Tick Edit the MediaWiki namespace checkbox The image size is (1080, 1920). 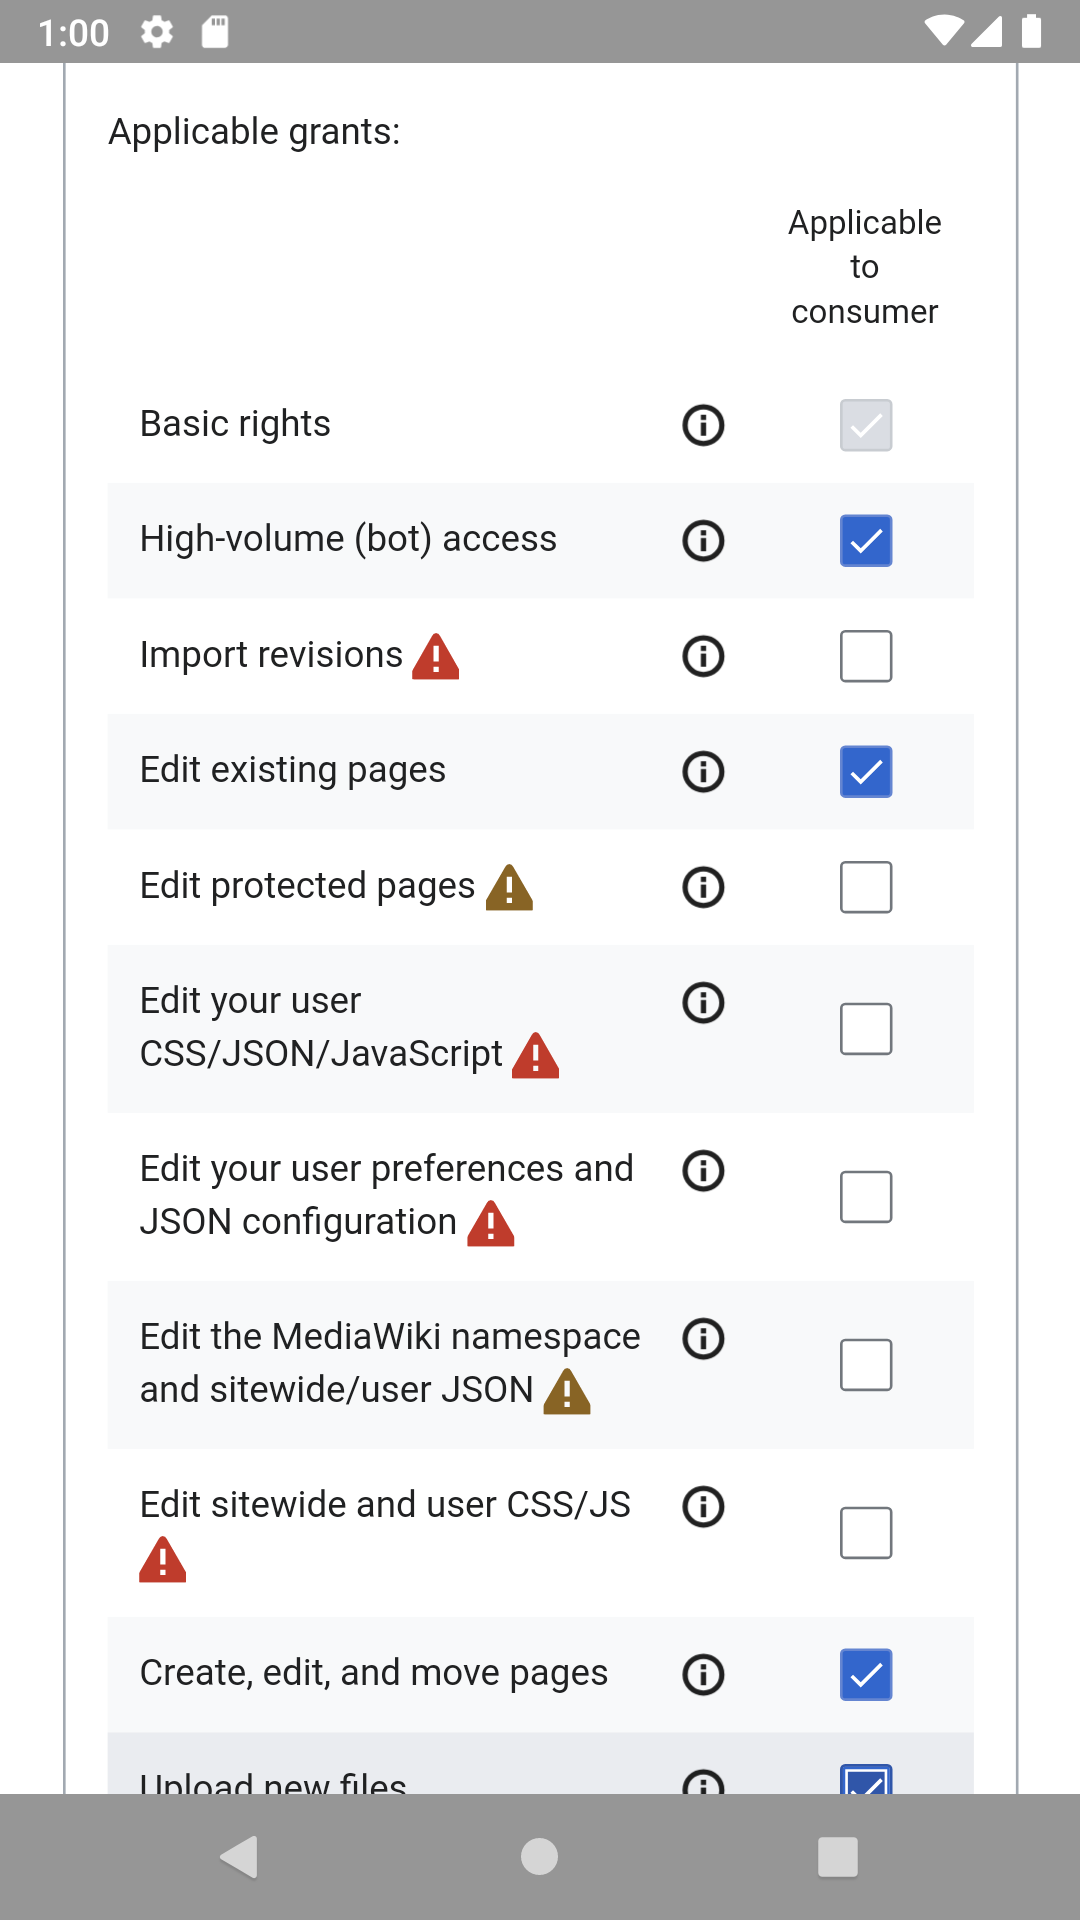[x=866, y=1365]
